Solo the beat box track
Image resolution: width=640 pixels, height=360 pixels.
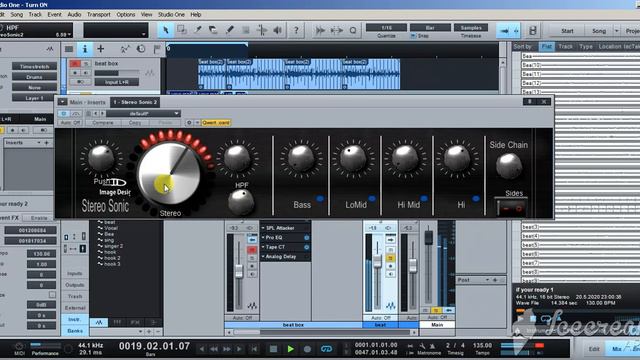click(86, 64)
